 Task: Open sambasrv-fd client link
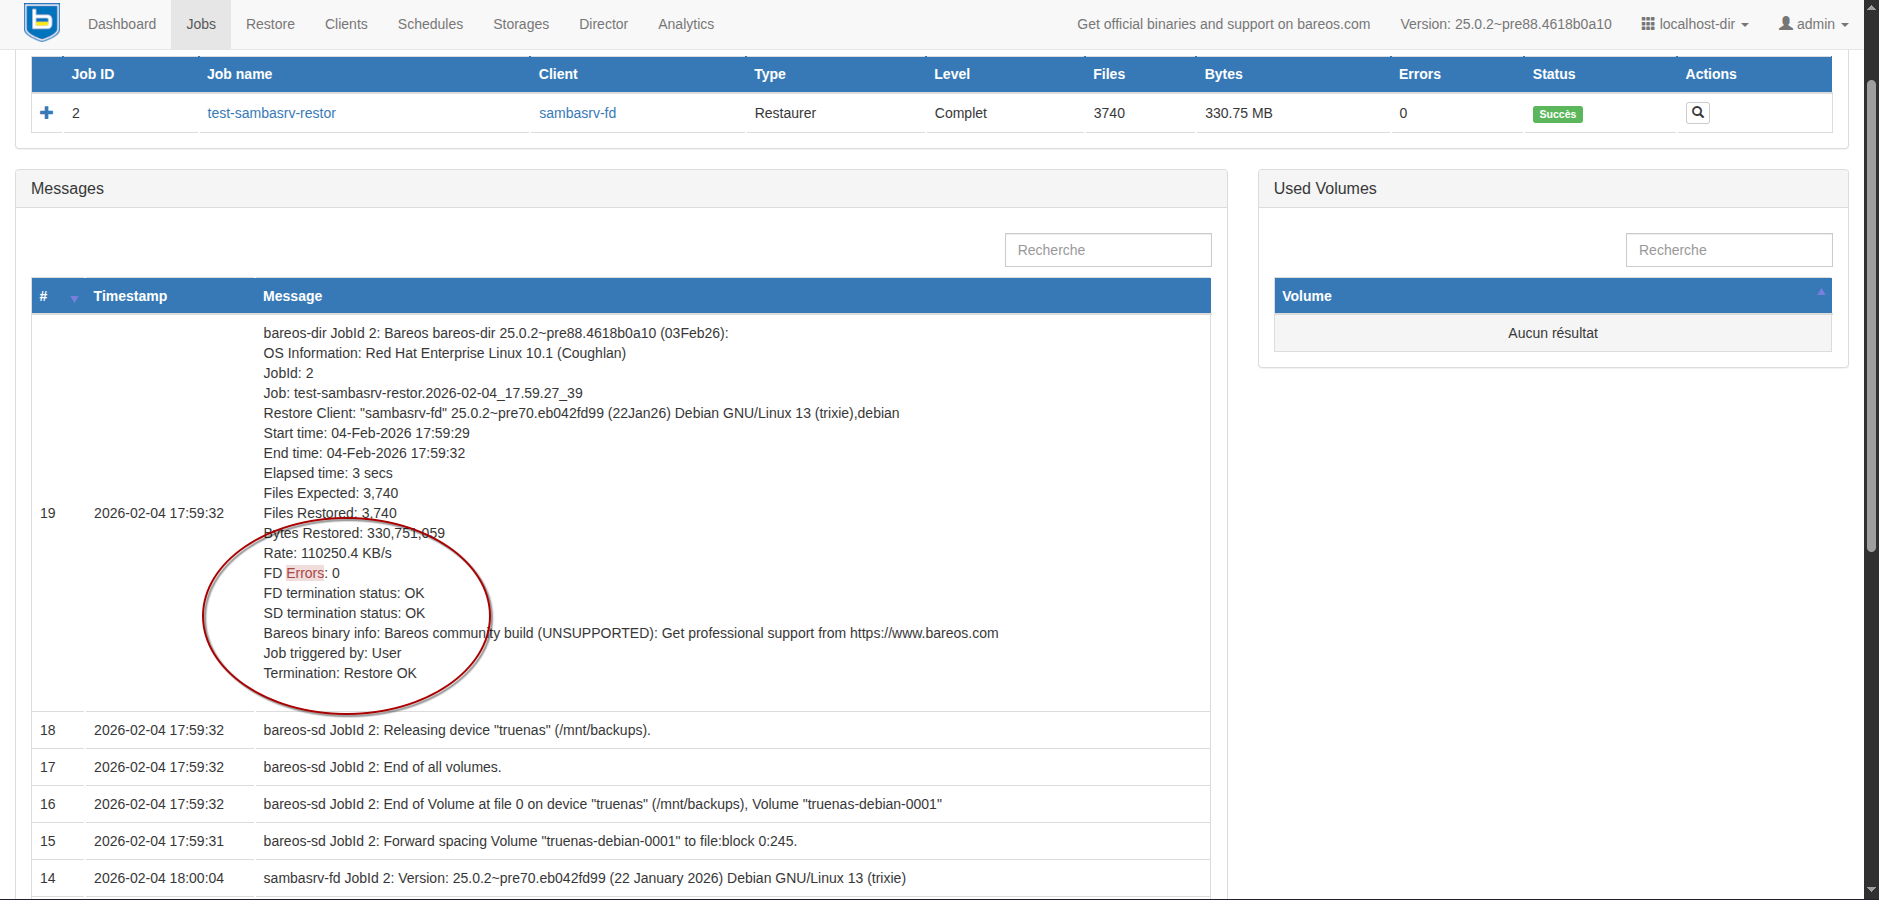[578, 113]
